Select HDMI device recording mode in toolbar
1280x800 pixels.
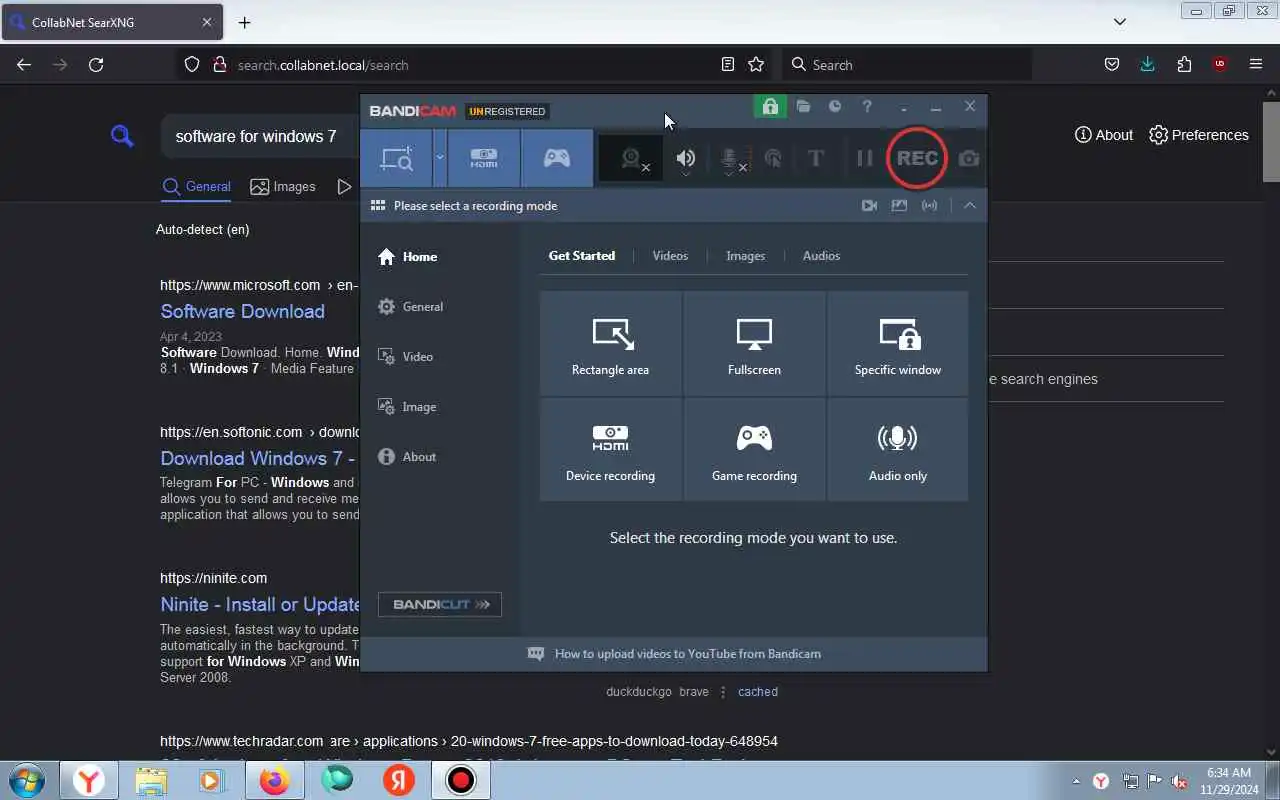pos(484,158)
